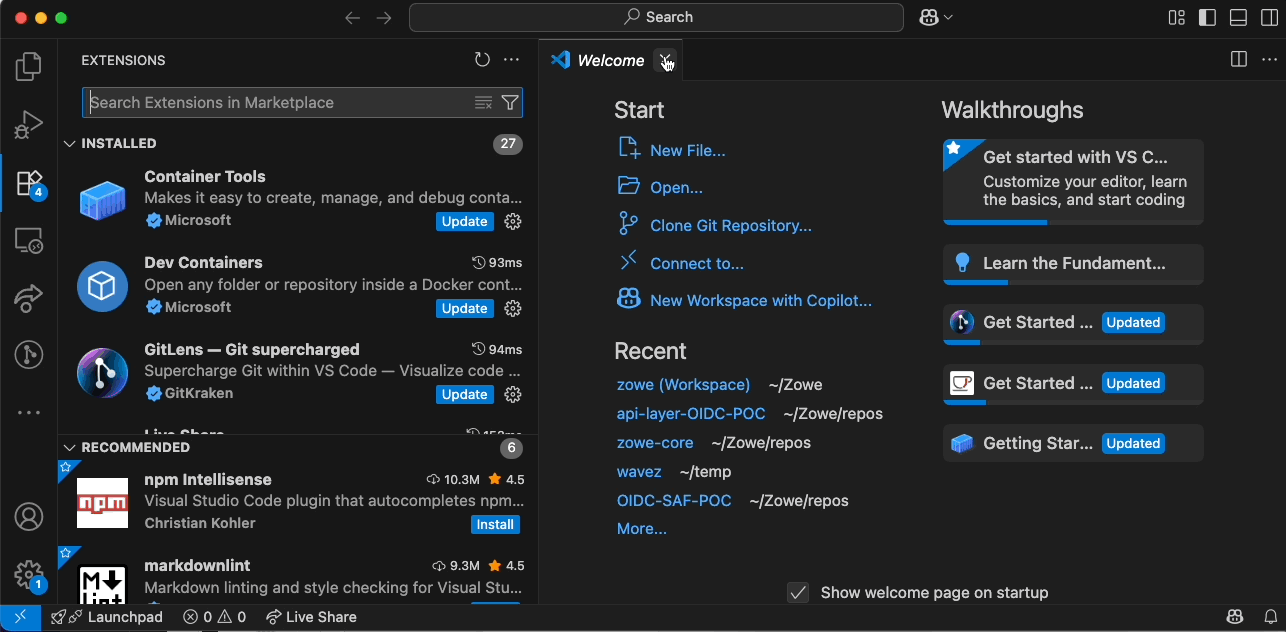Open the Accounts menu icon
The image size is (1286, 632).
(x=28, y=517)
